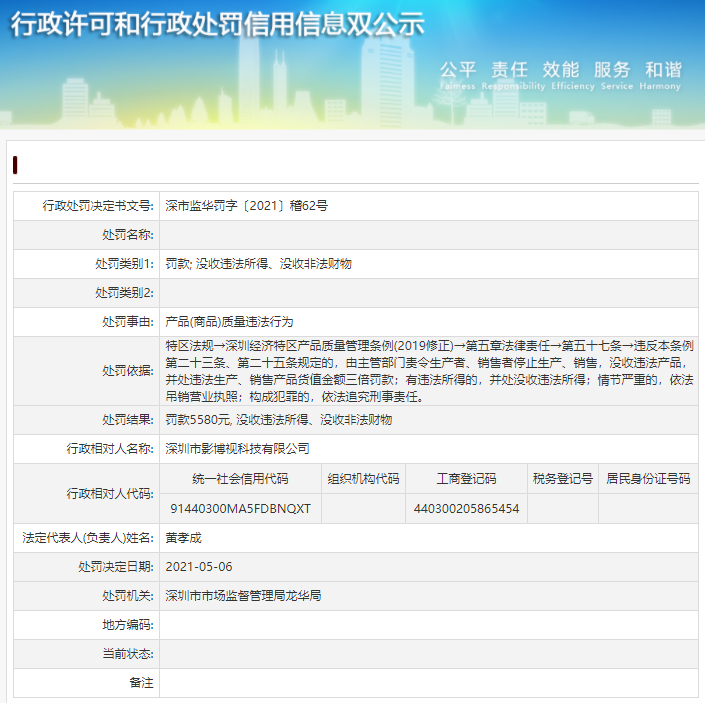Click the 产品(商品)质量违法行为 cell
The width and height of the screenshot is (705, 703).
coord(229,322)
